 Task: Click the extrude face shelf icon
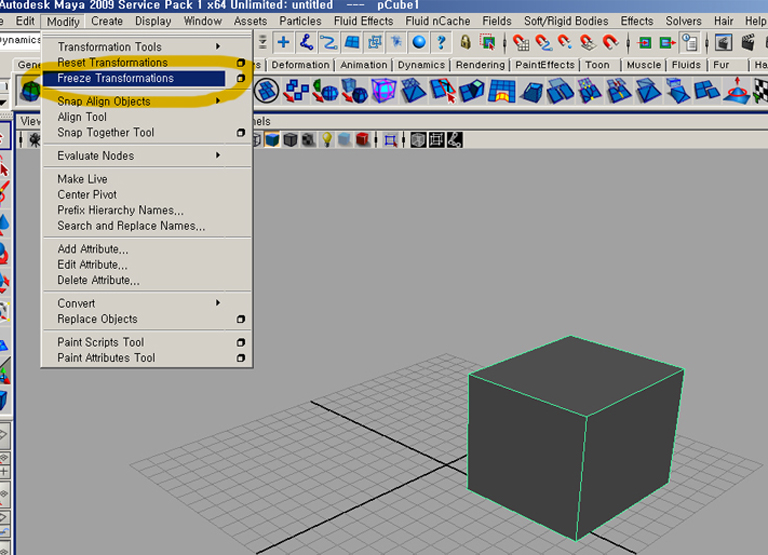[471, 91]
